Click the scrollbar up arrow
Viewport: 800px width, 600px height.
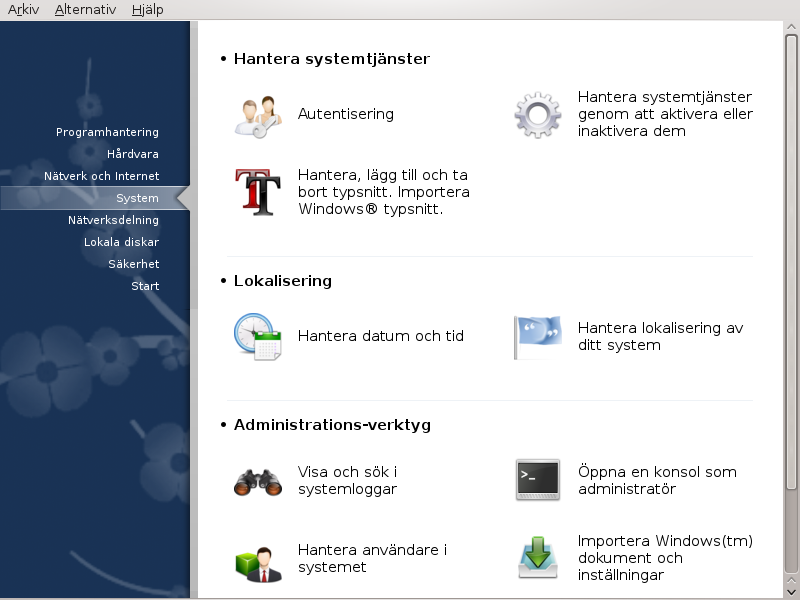pos(791,27)
